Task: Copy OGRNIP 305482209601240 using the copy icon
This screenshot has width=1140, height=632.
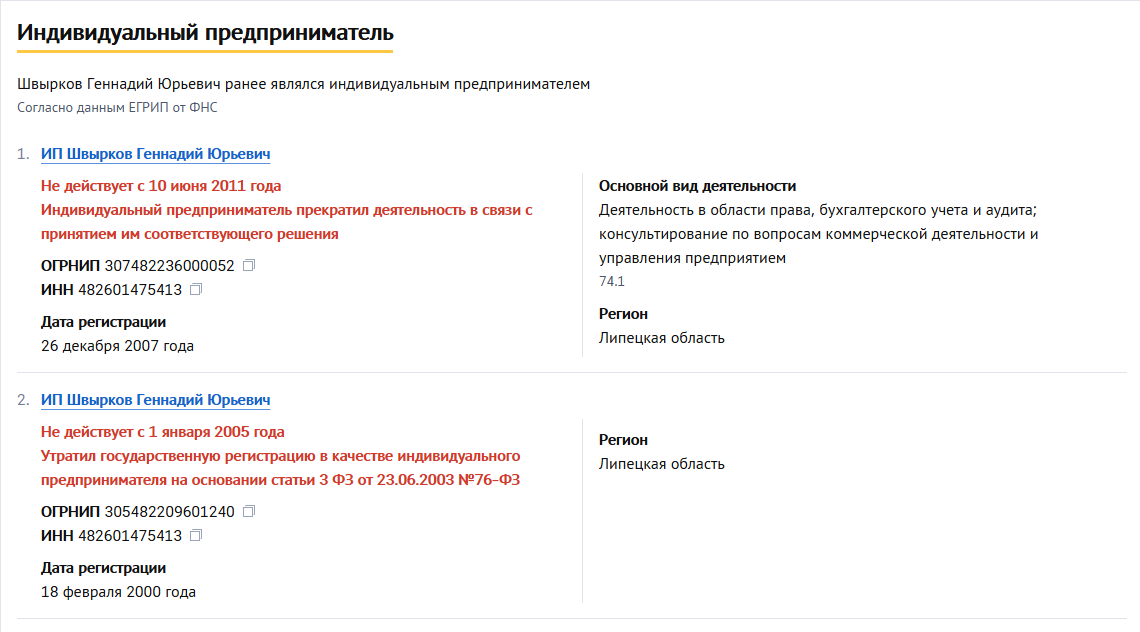Action: tap(249, 511)
